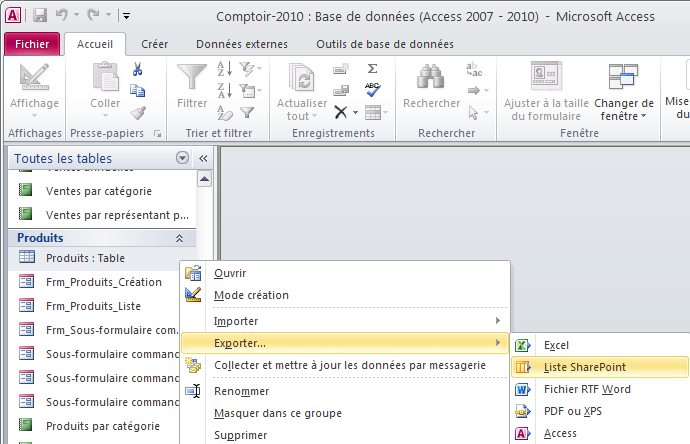Click the Filtrer funnel icon
690x444 pixels.
(x=191, y=78)
